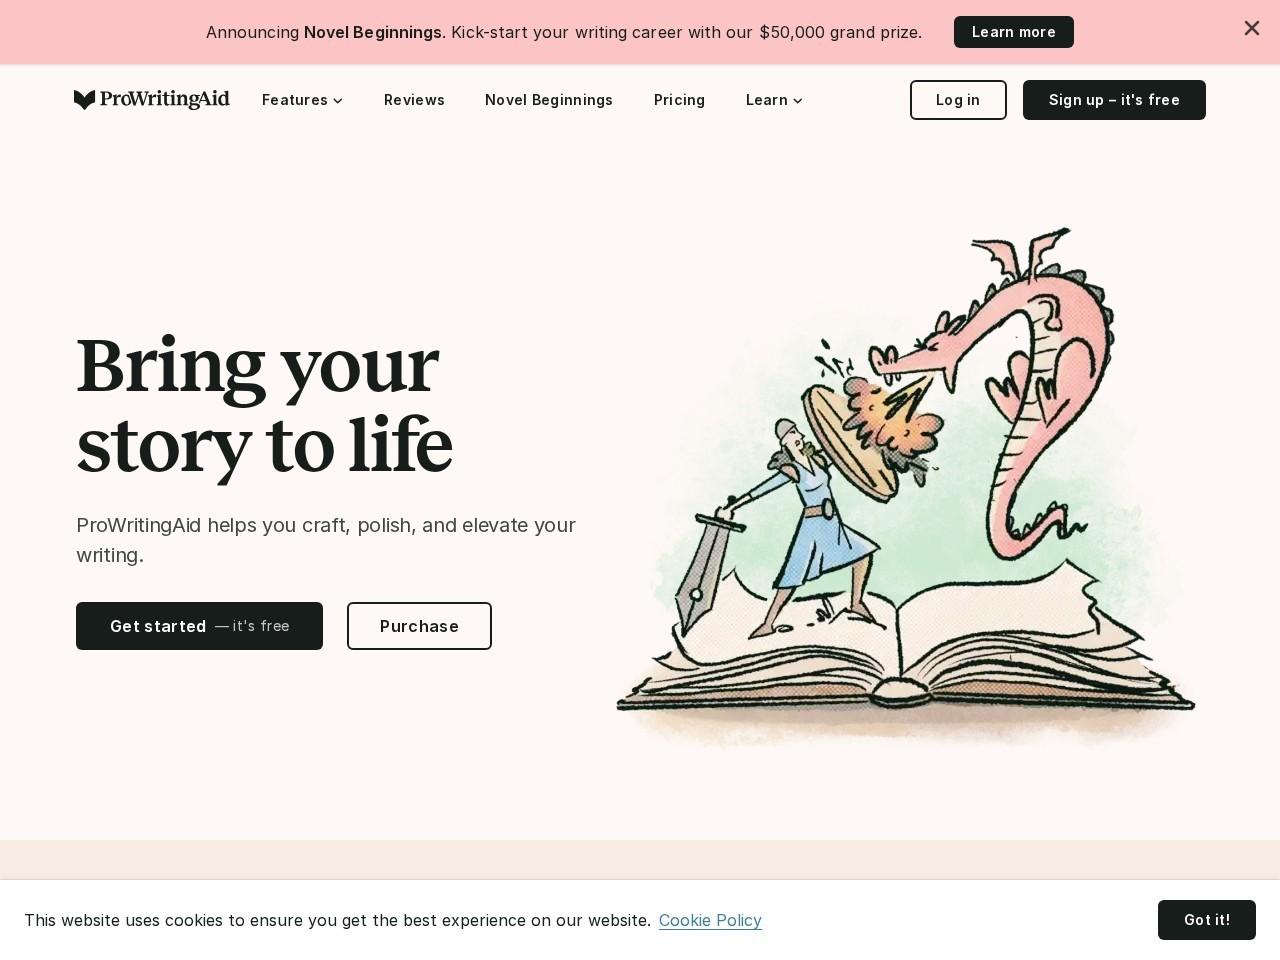This screenshot has height=960, width=1280.
Task: Click Sign up – it's free
Action: coord(1114,100)
